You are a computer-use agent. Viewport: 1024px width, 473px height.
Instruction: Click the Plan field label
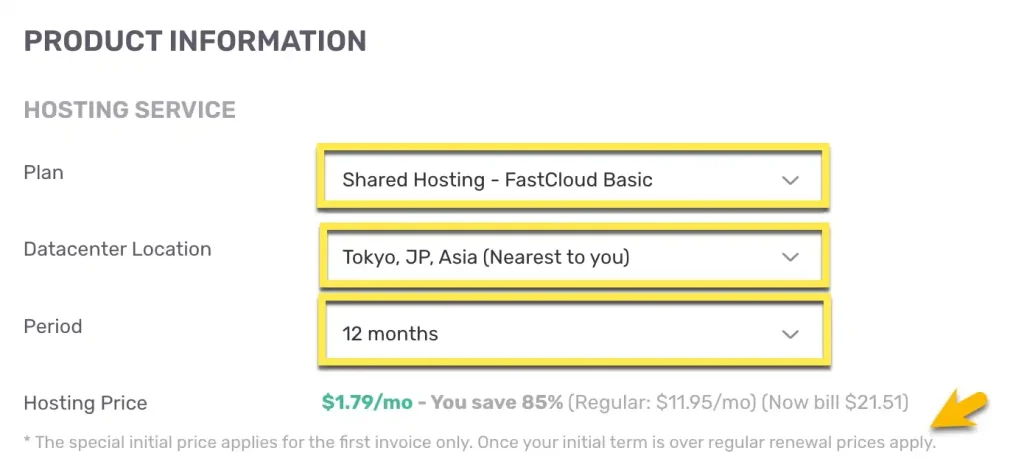[44, 173]
